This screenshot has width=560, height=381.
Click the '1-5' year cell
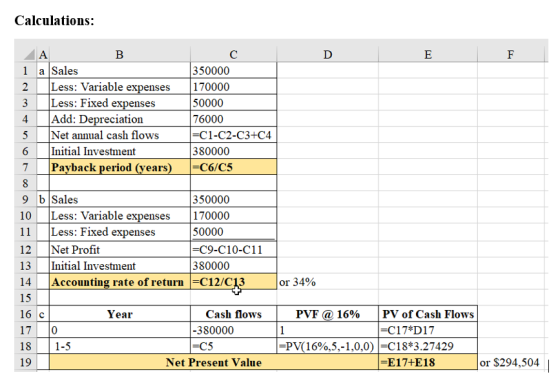pos(120,346)
